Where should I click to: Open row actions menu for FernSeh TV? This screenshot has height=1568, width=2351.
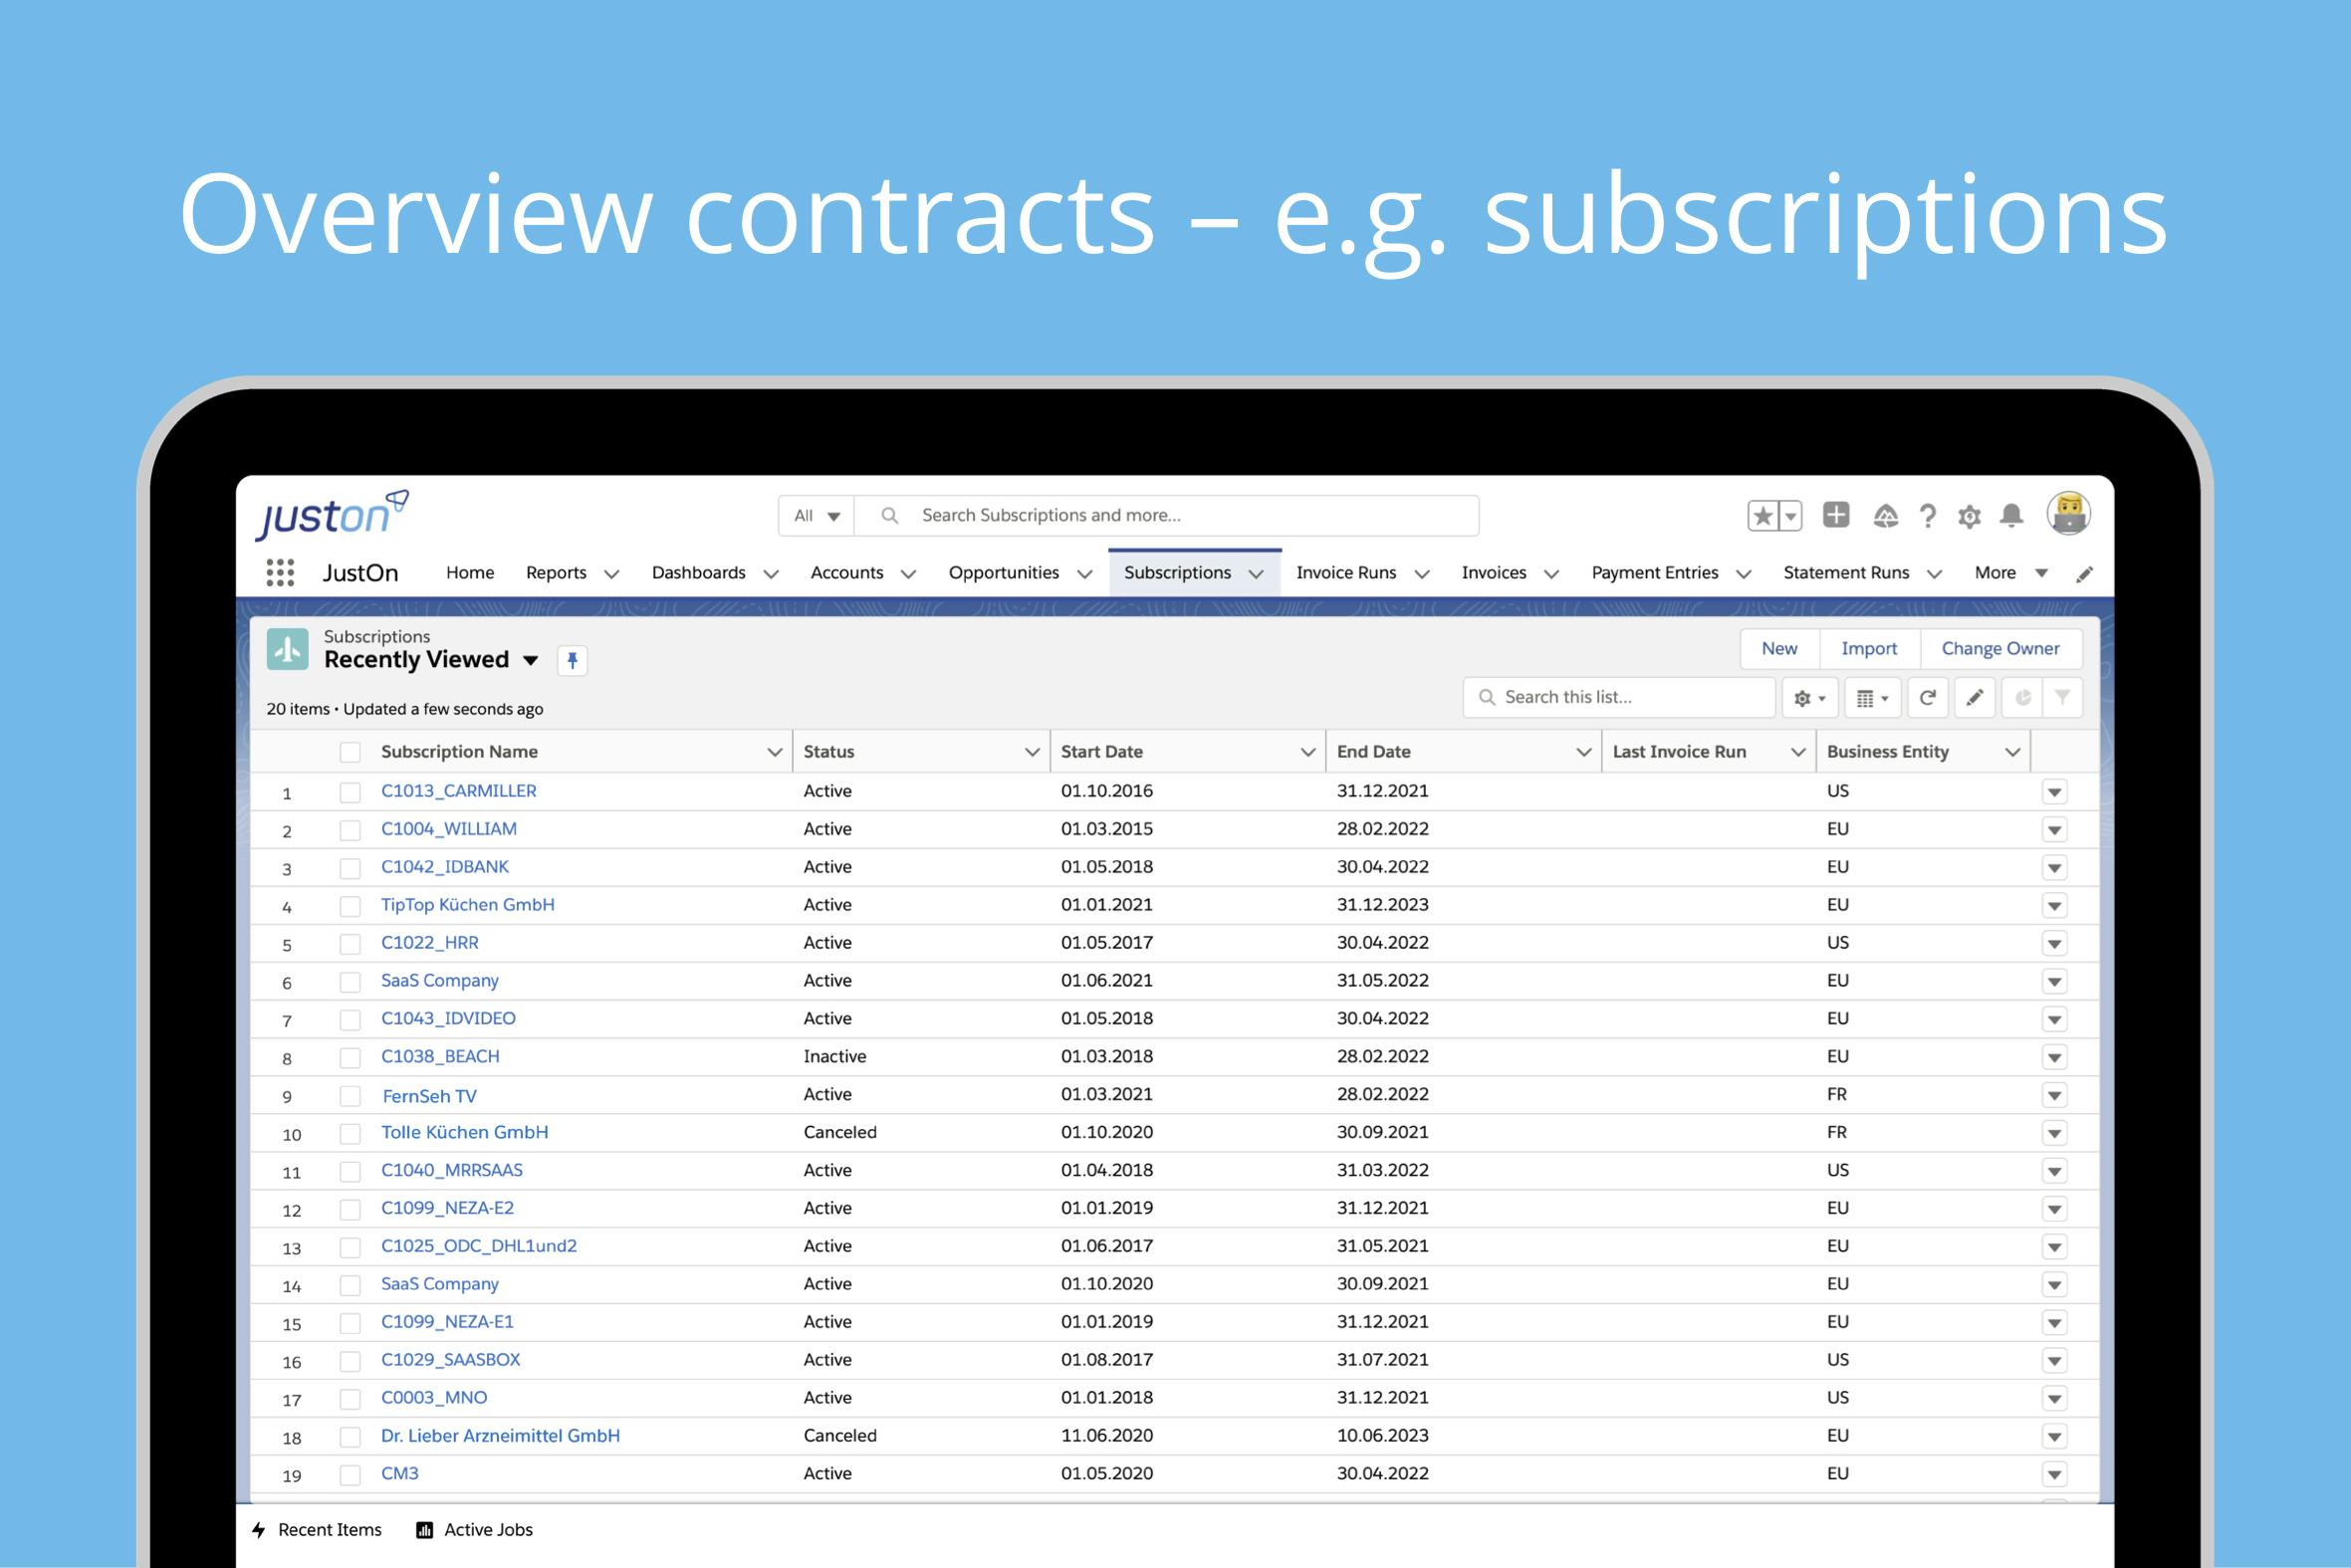coord(2056,1094)
